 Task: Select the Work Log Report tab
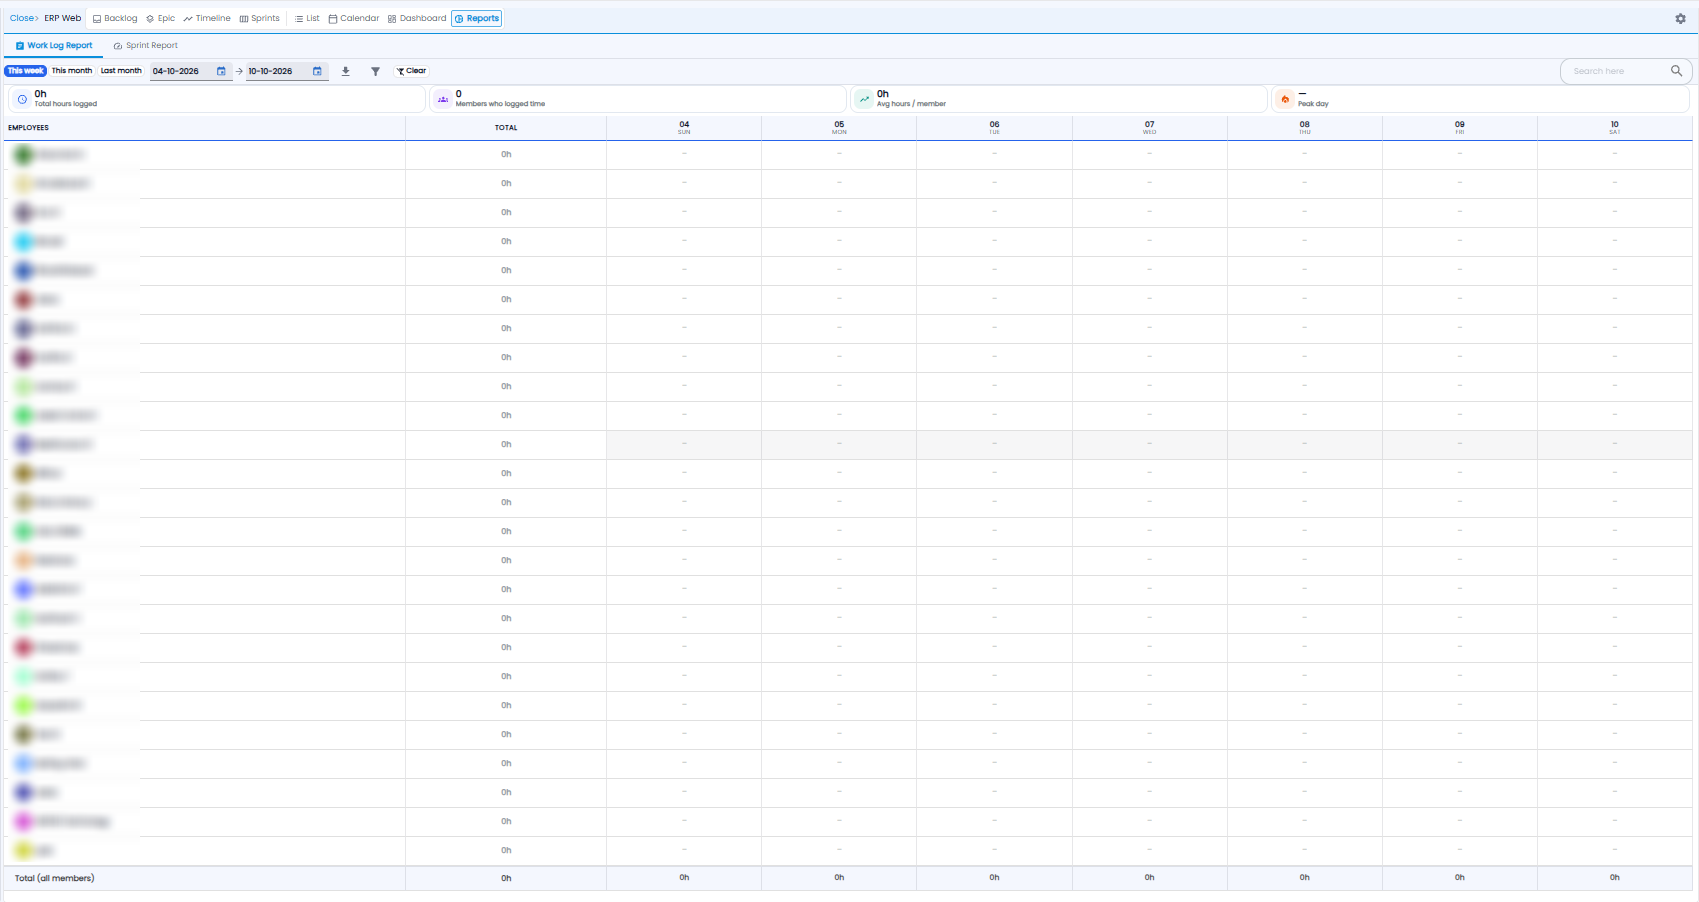54,45
